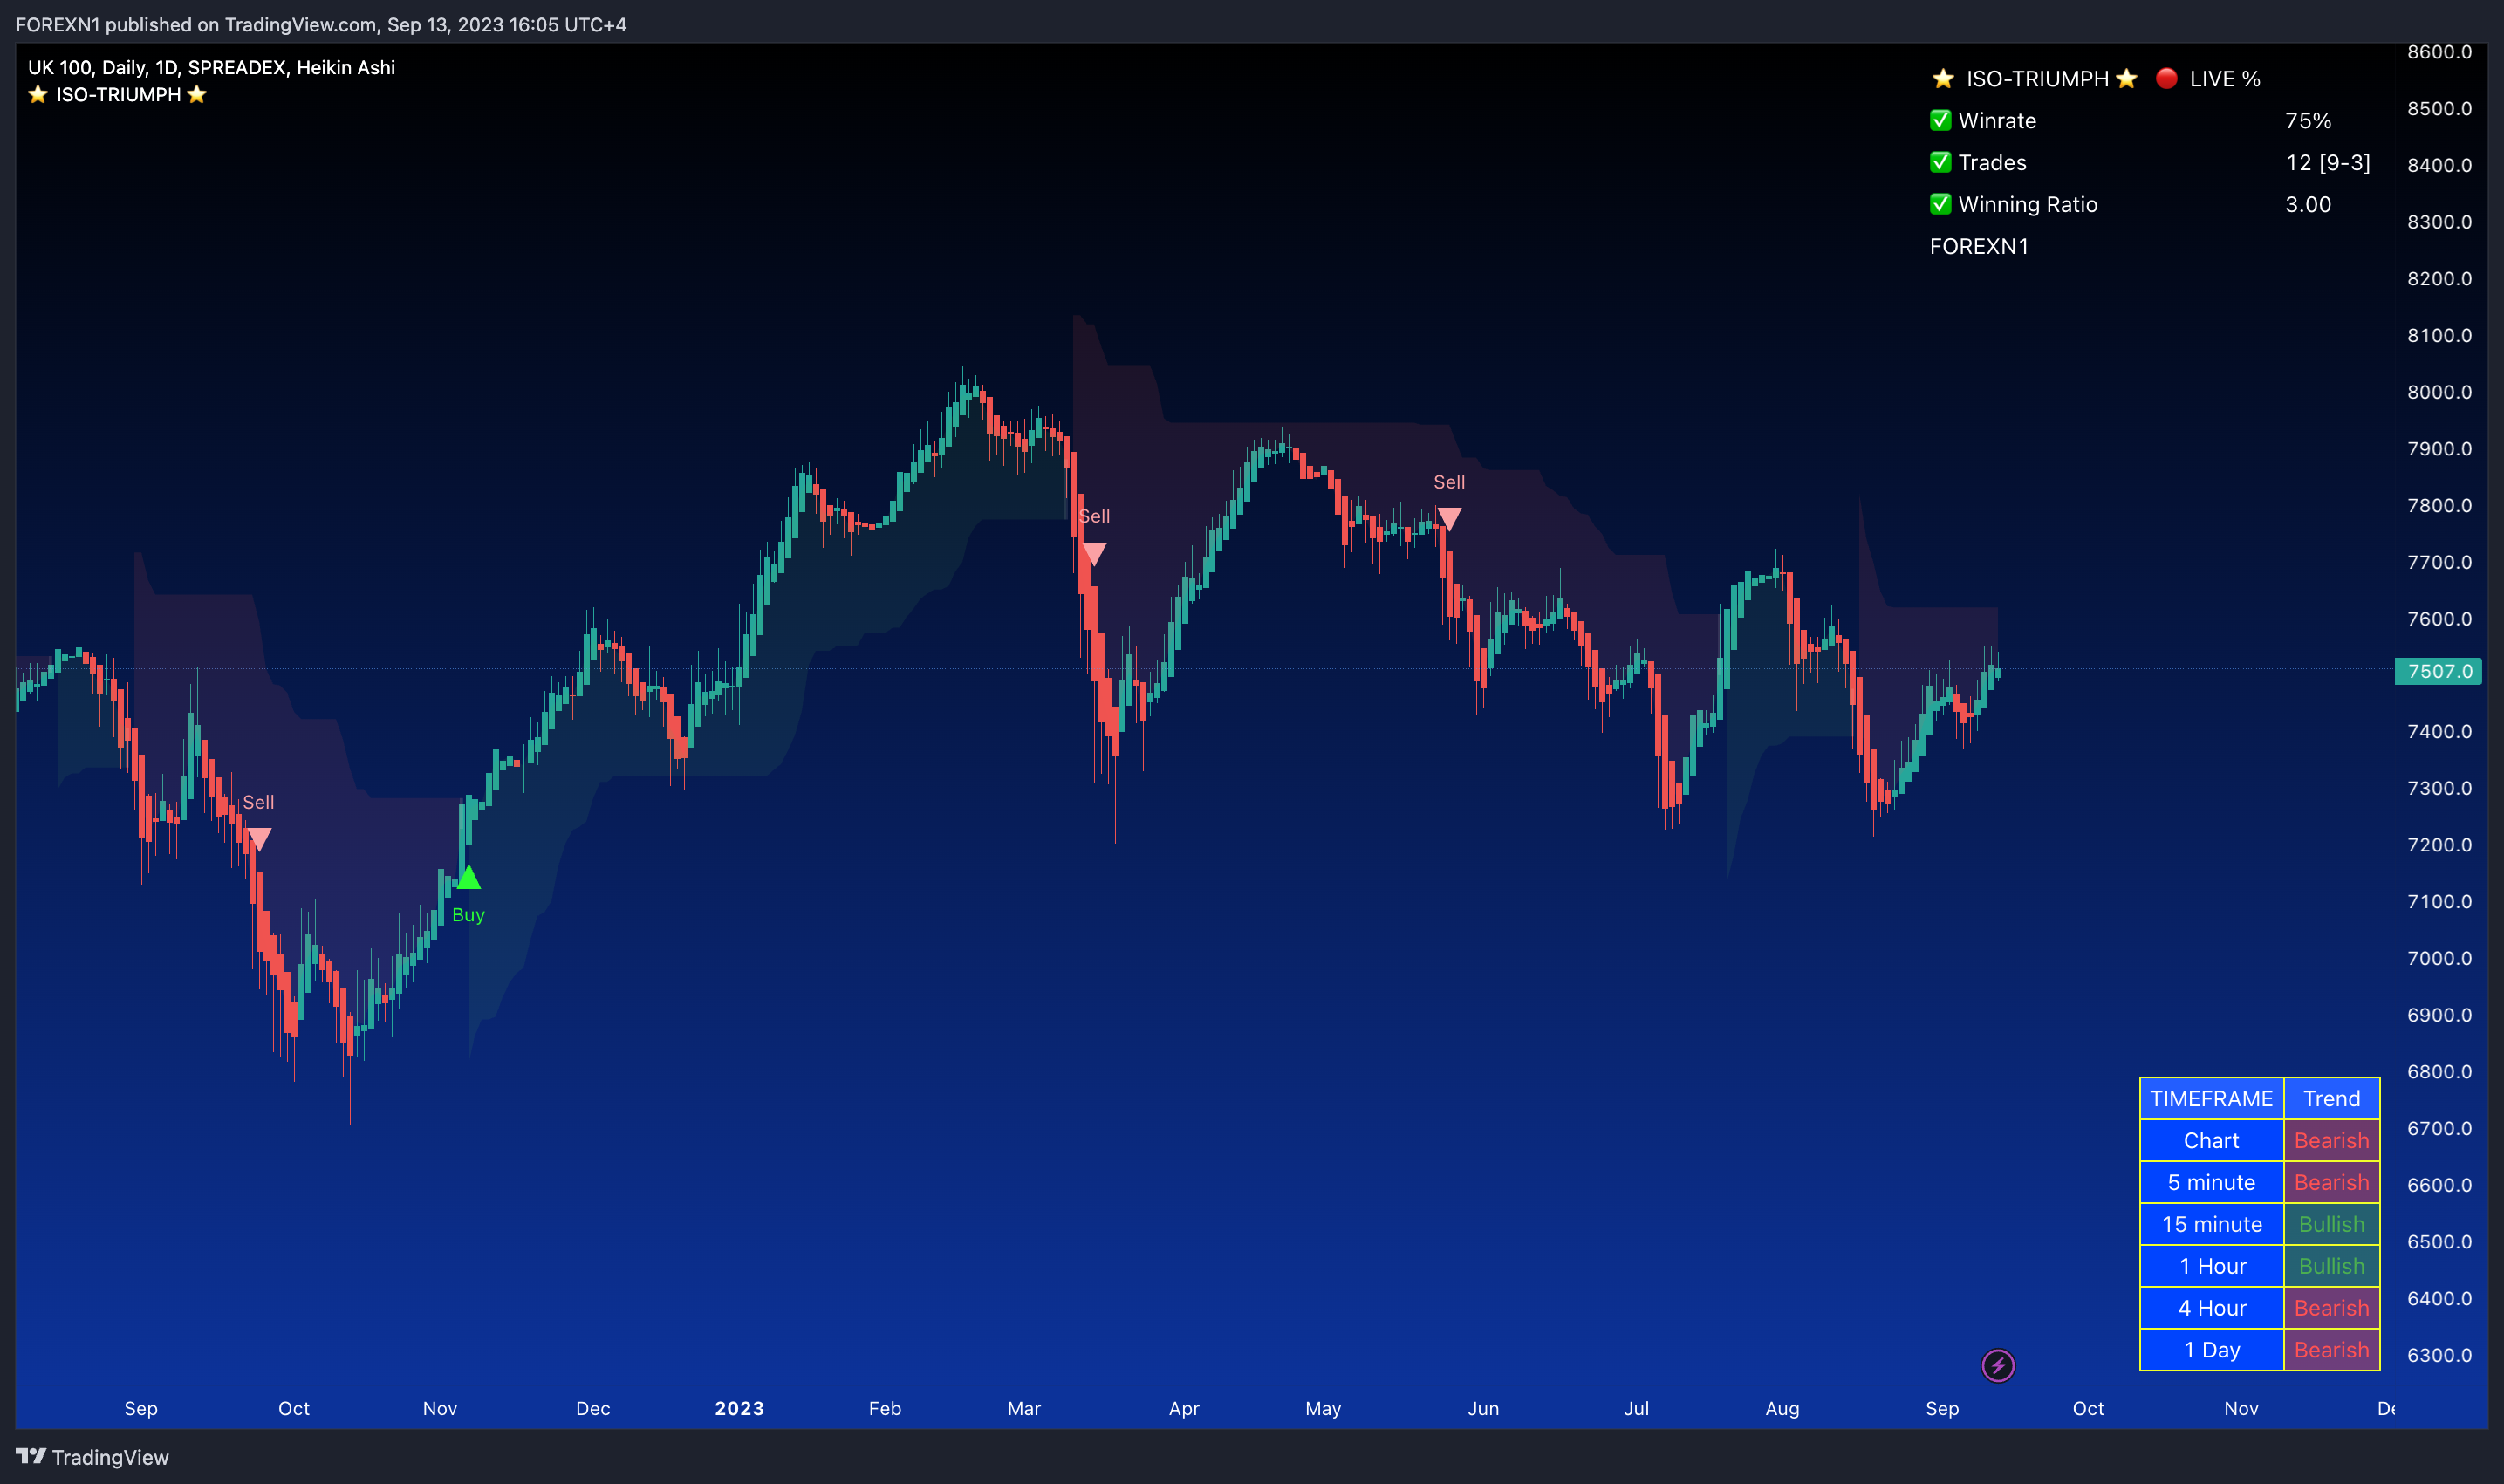Click the green Buy arrow marker in November
Screen dimensions: 2504x1484
pos(468,878)
